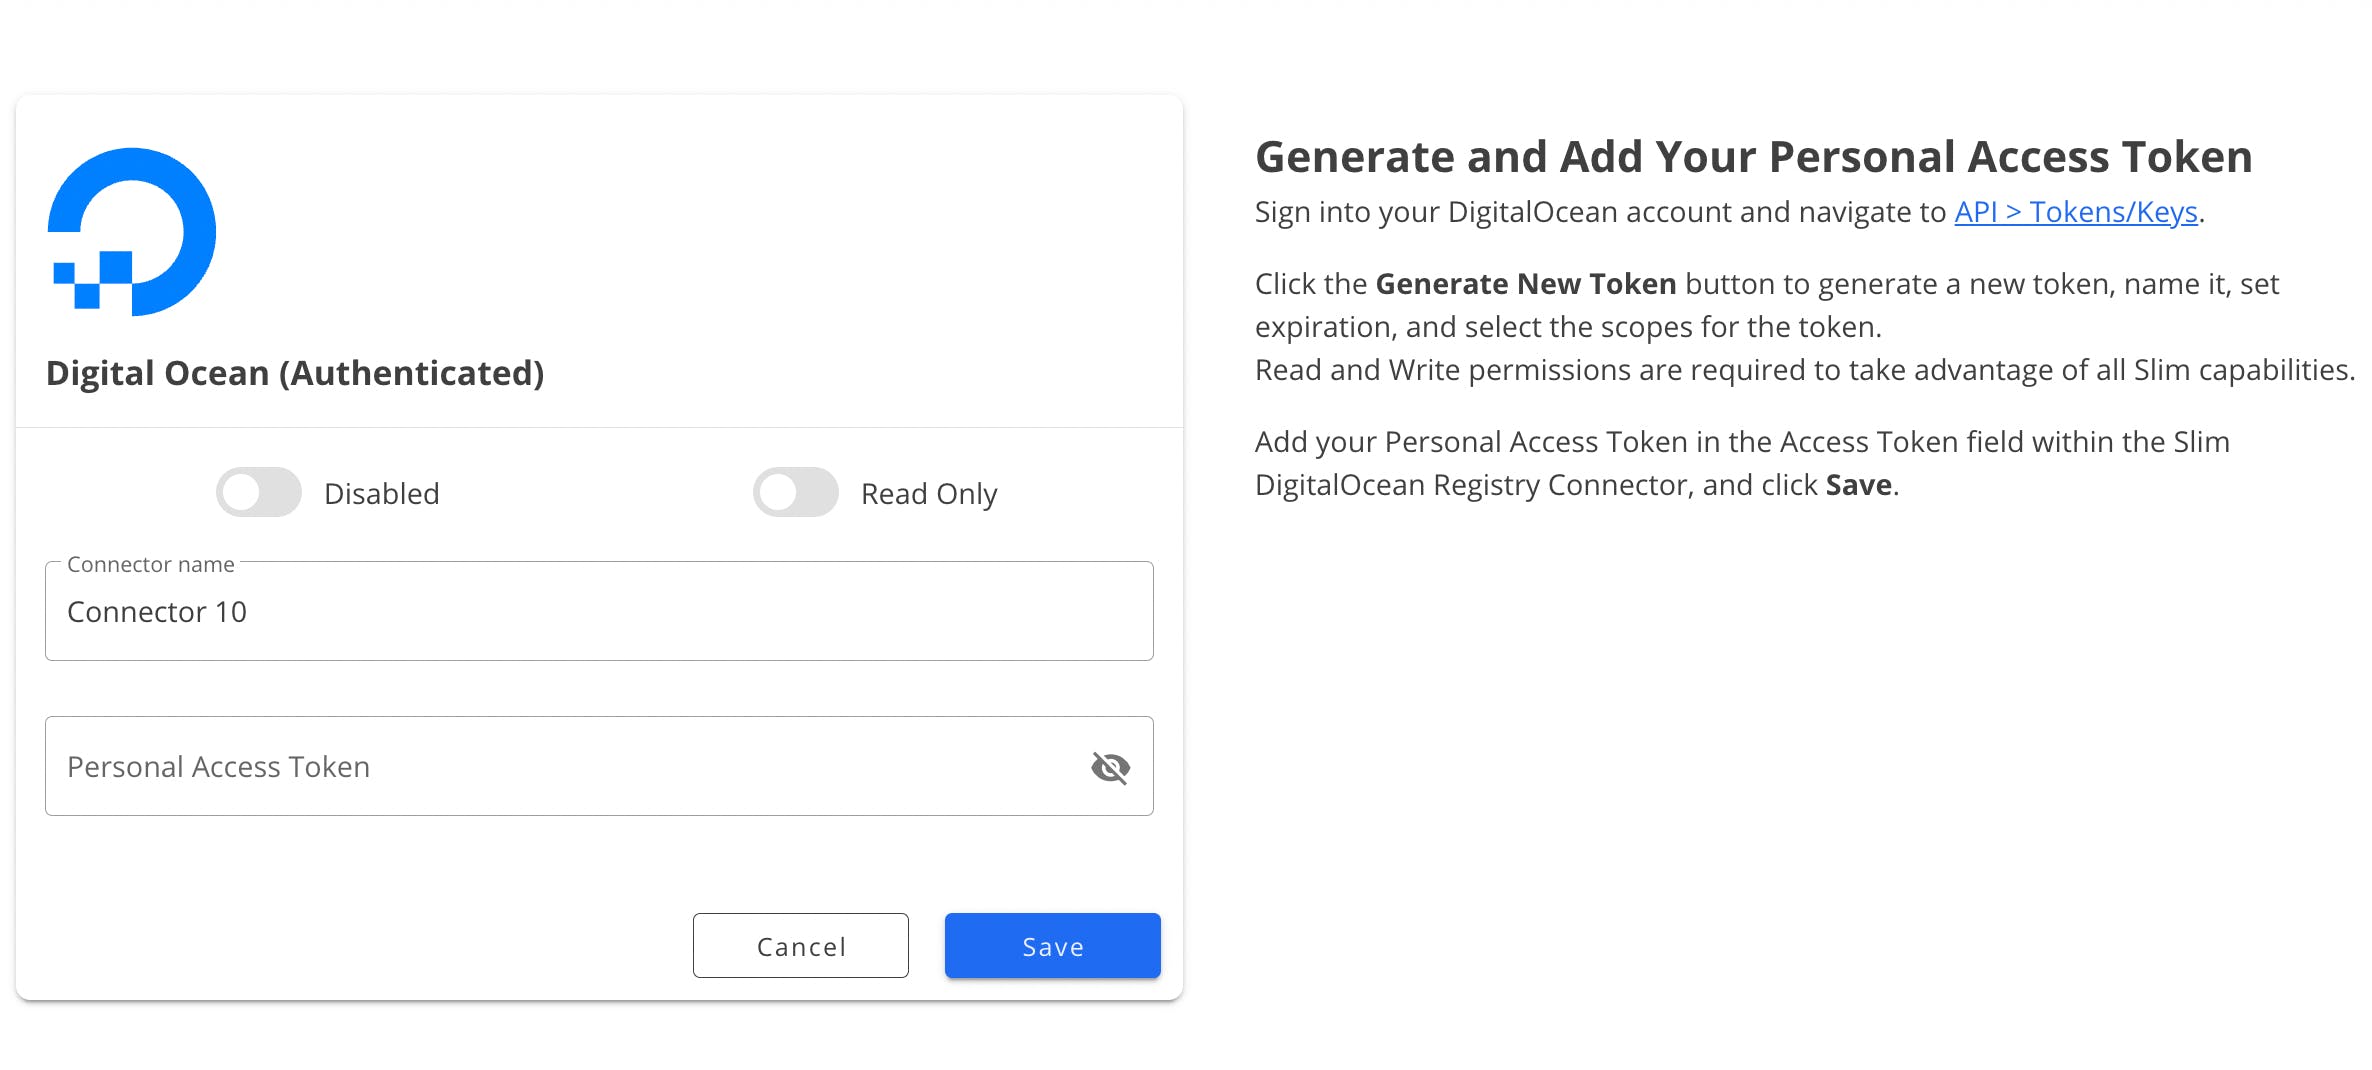This screenshot has height=1070, width=2372.
Task: Click the Sign into your DigitalOcean account text
Action: 1600,212
